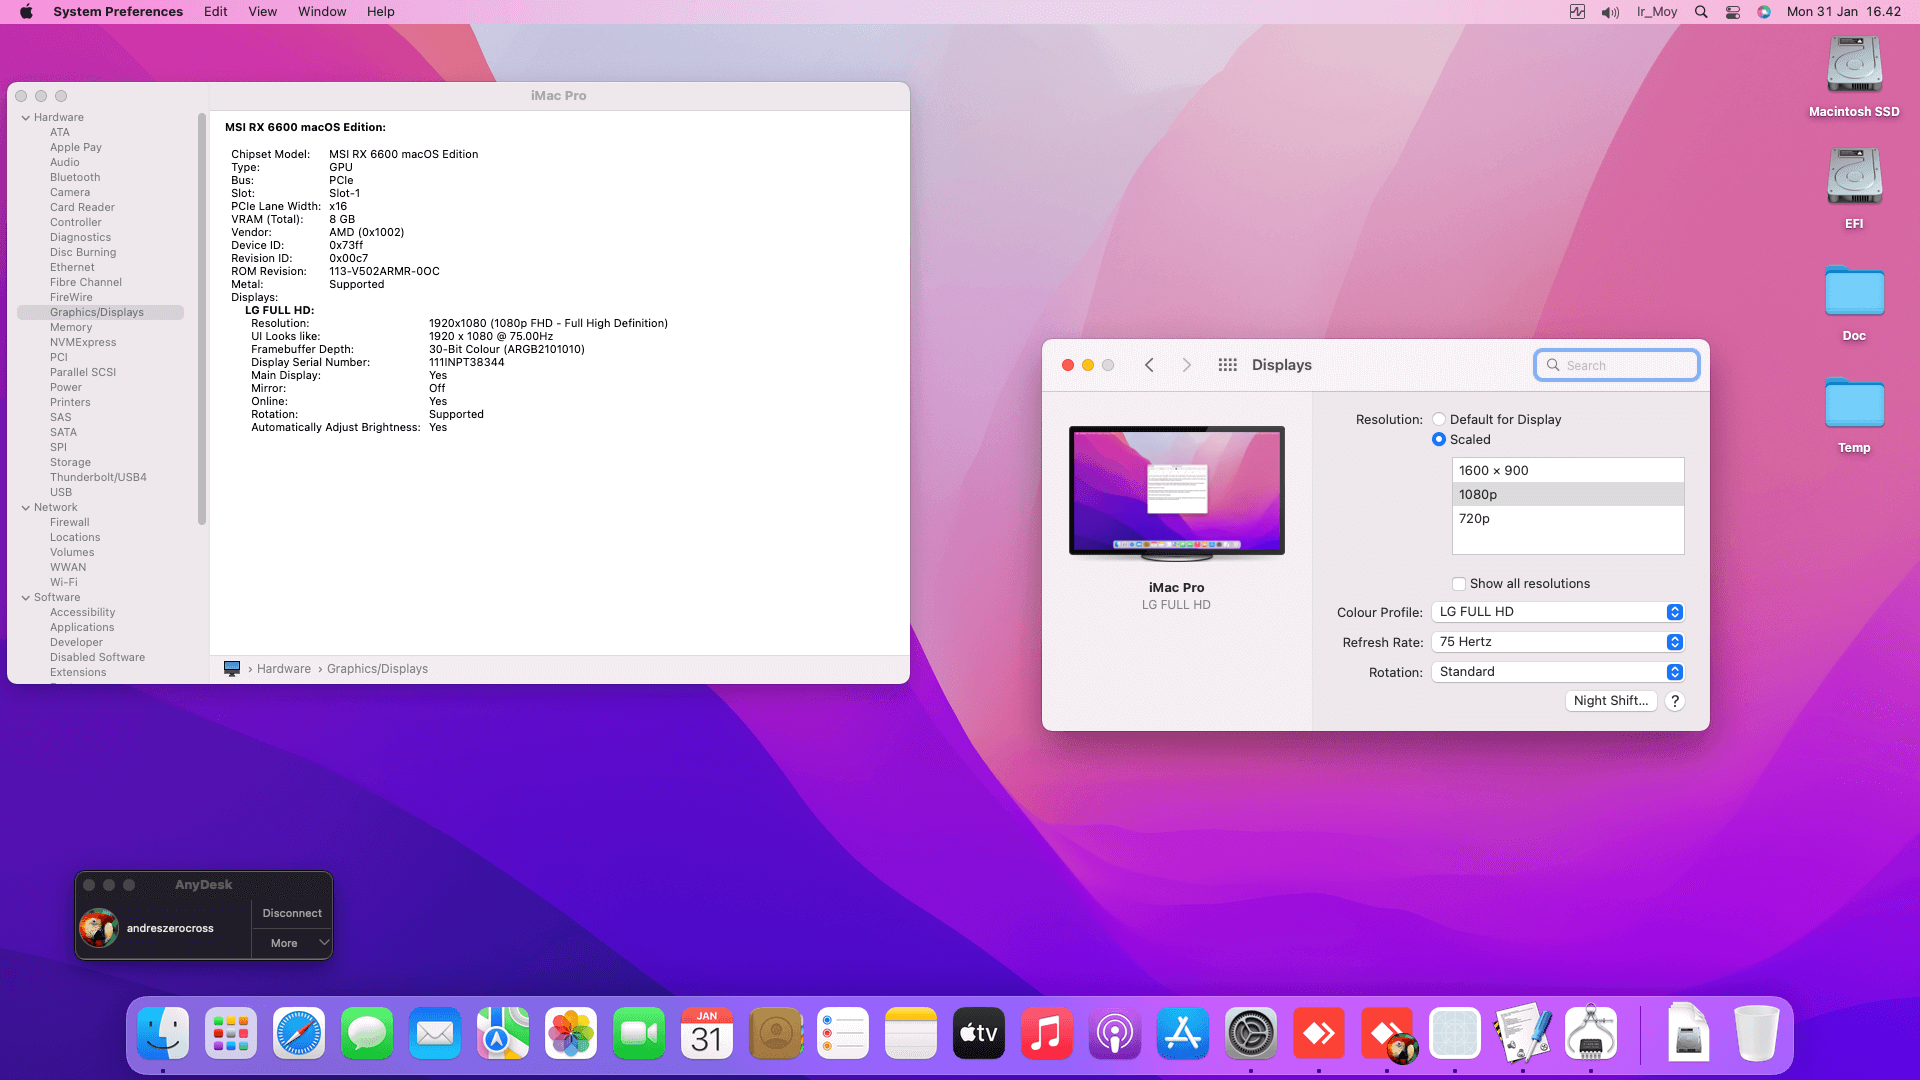The height and width of the screenshot is (1080, 1920).
Task: Open Apple TV app in the Dock
Action: (978, 1034)
